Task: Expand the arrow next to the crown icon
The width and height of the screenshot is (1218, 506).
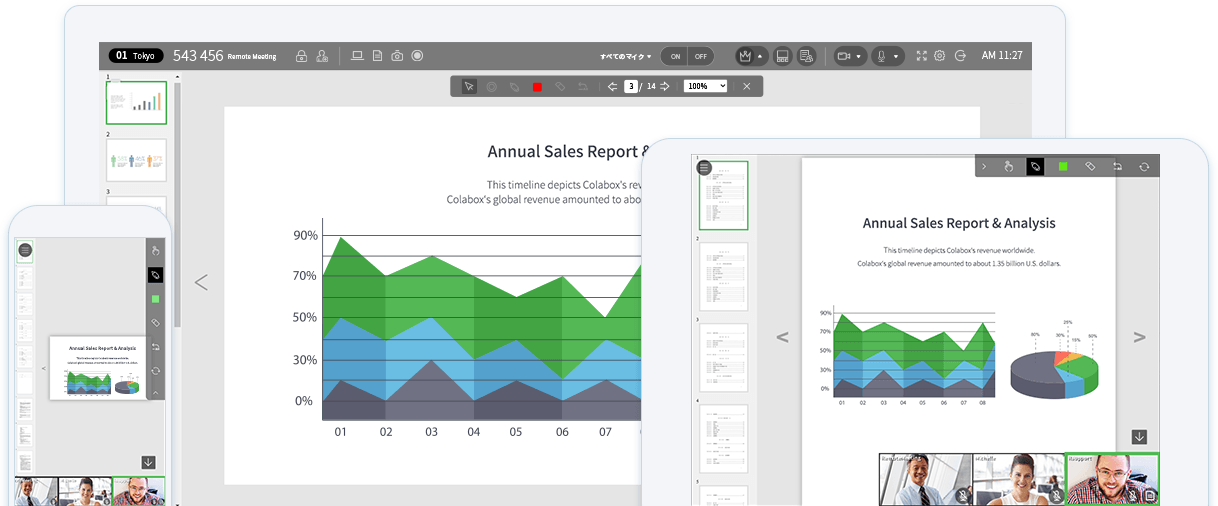Action: (760, 56)
